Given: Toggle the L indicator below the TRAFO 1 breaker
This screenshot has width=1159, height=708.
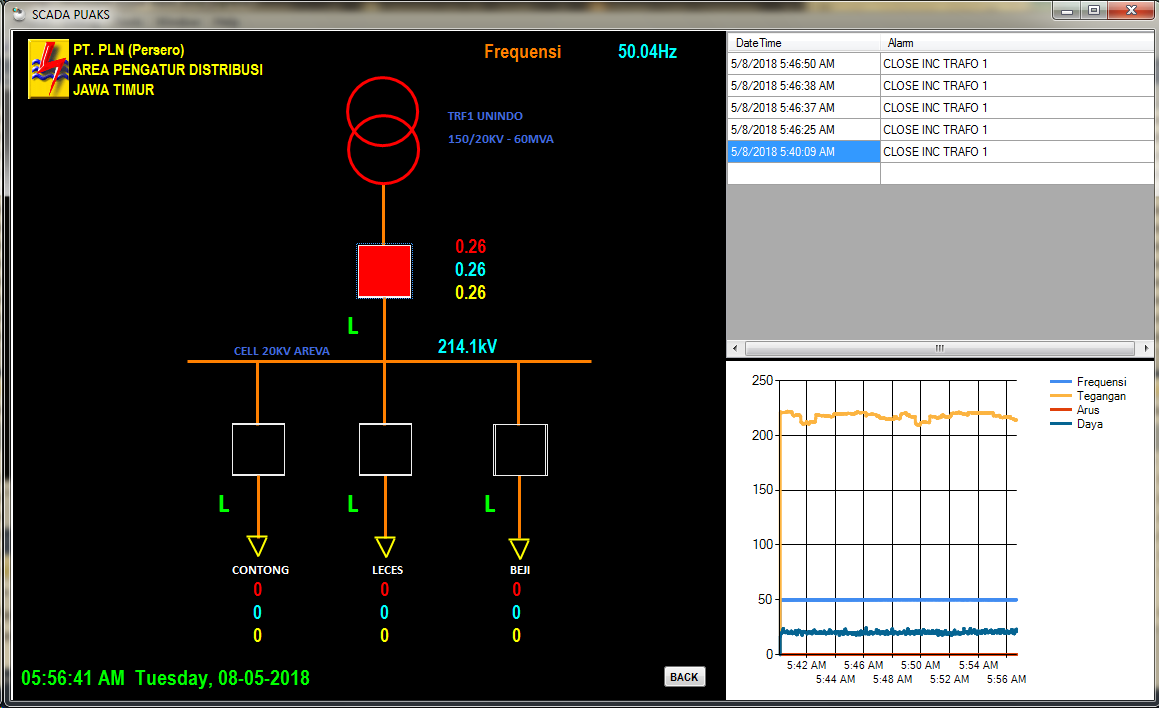Looking at the screenshot, I should click(x=351, y=325).
